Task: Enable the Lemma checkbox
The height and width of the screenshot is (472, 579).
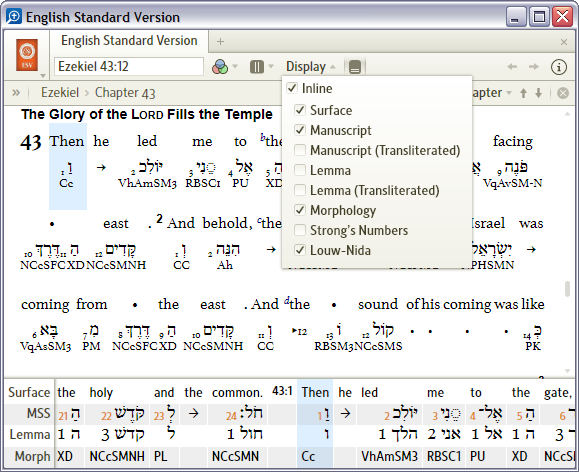Action: click(300, 170)
